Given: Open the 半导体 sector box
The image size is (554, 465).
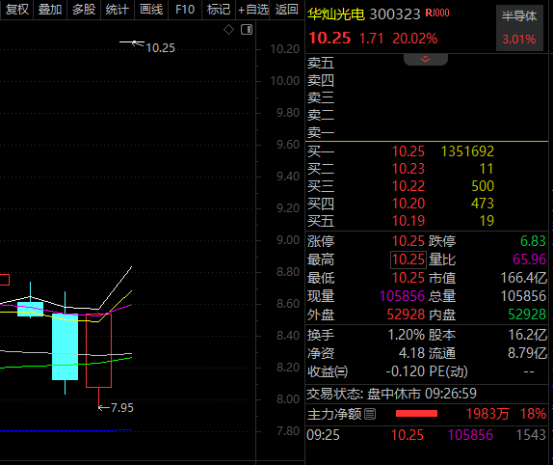Looking at the screenshot, I should click(x=519, y=28).
